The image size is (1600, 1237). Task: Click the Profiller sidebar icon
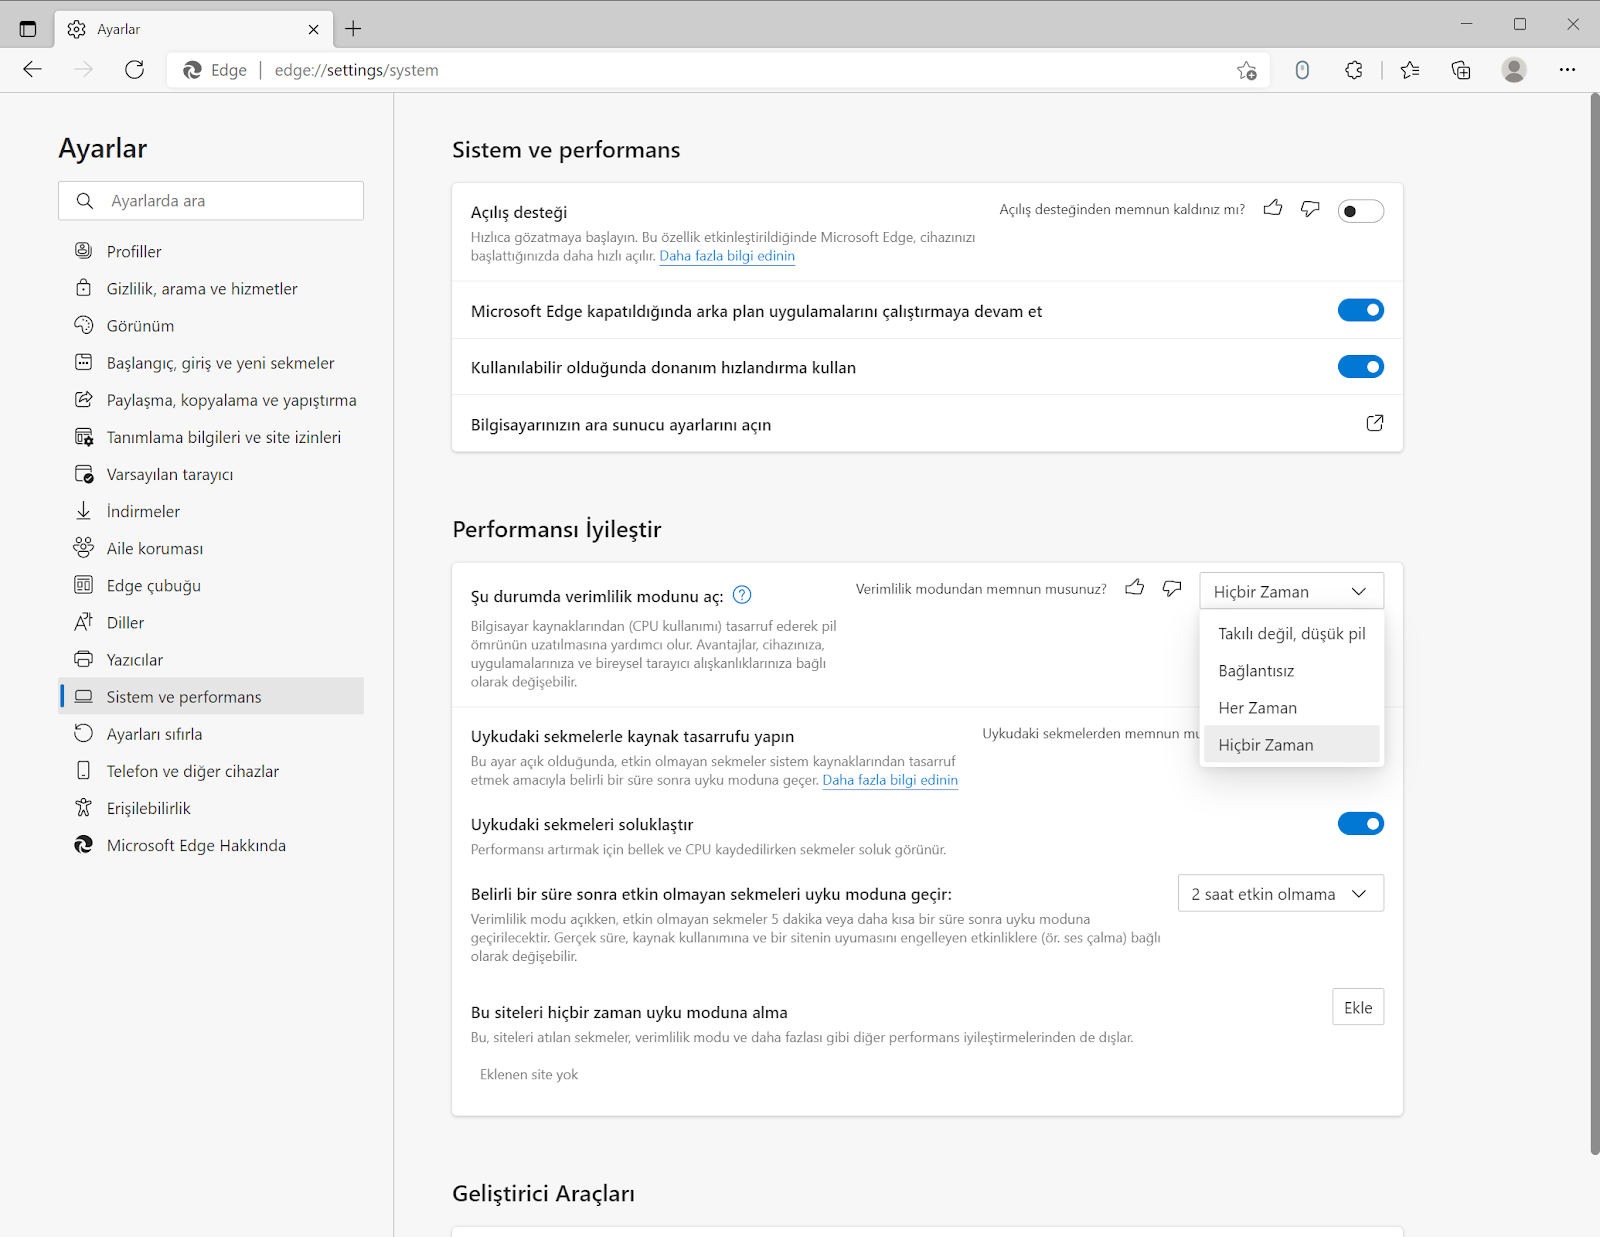click(x=84, y=251)
